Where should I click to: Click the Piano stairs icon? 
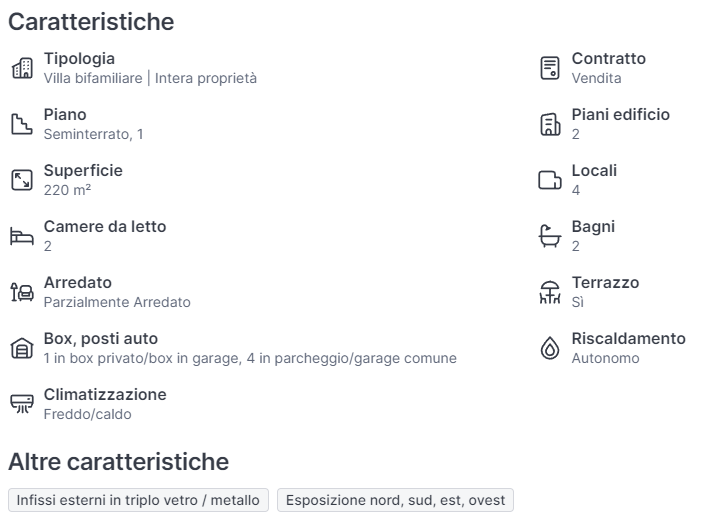point(21,124)
